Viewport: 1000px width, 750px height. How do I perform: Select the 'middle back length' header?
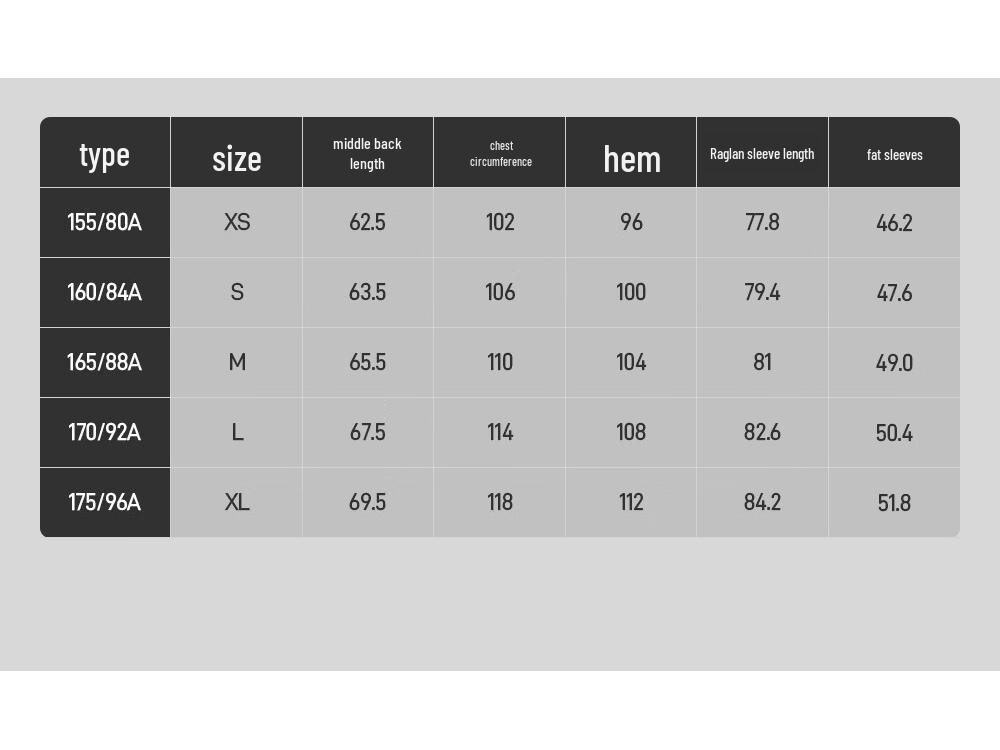pos(367,154)
